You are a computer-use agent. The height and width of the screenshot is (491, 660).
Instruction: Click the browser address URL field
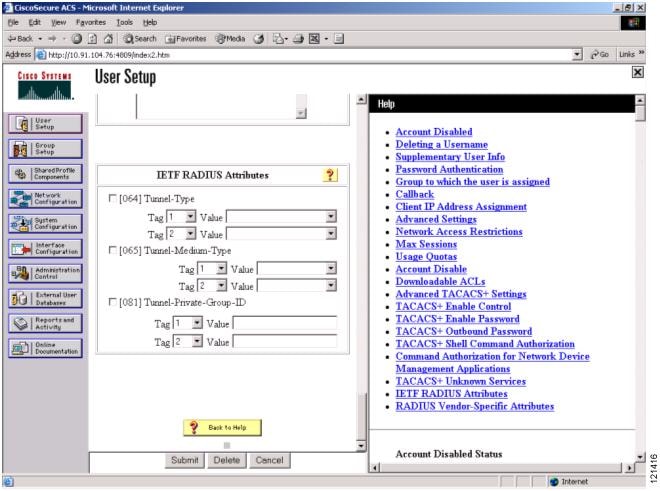coord(304,55)
